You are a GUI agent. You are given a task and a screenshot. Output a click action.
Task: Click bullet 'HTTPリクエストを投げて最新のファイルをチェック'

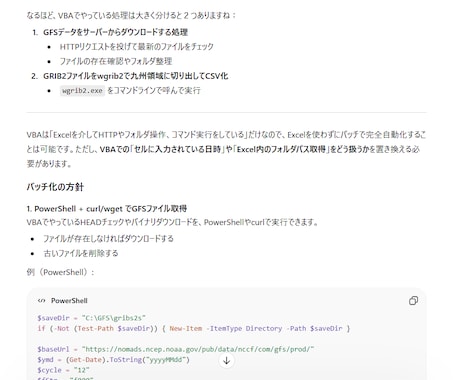tap(137, 47)
